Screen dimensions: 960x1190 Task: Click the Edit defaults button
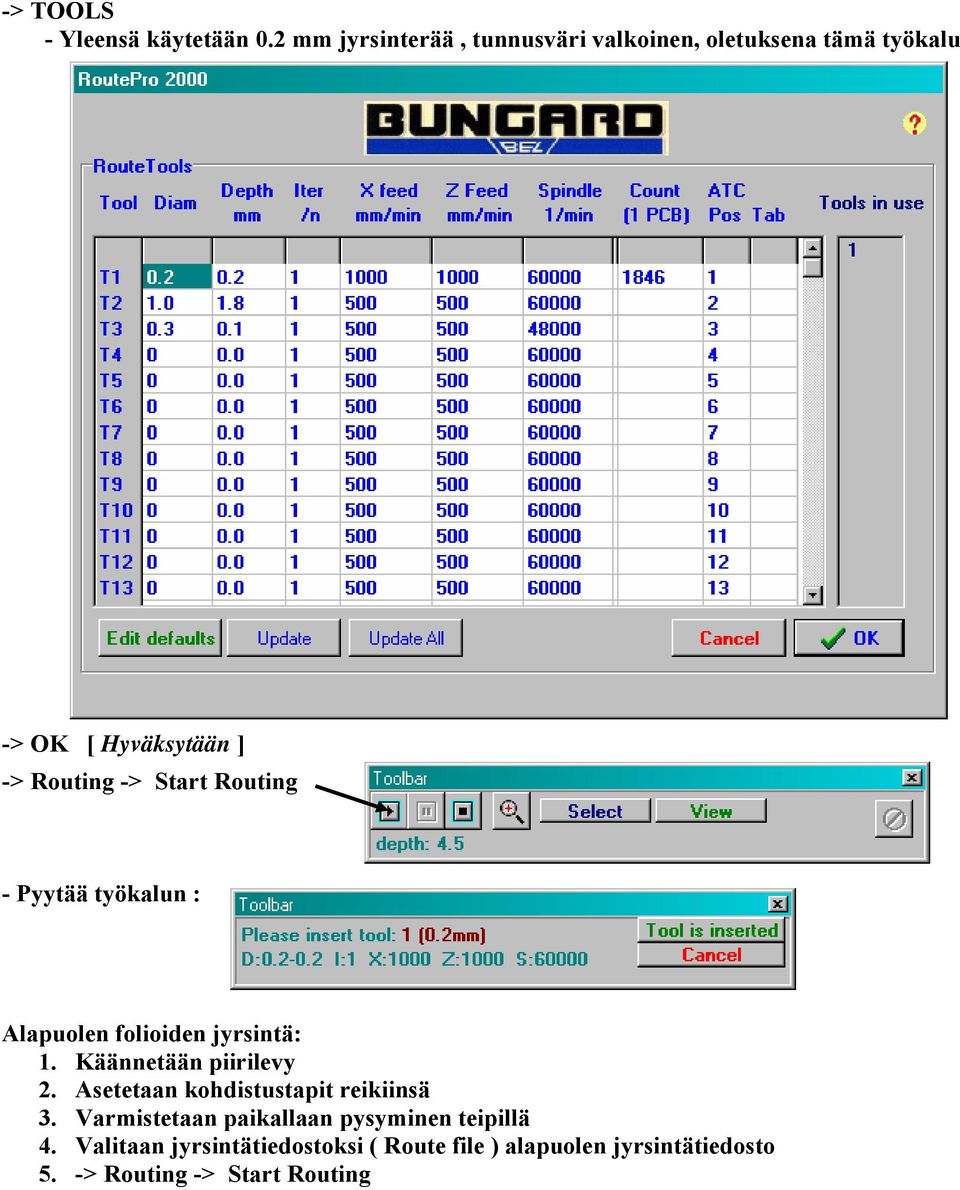(x=160, y=638)
